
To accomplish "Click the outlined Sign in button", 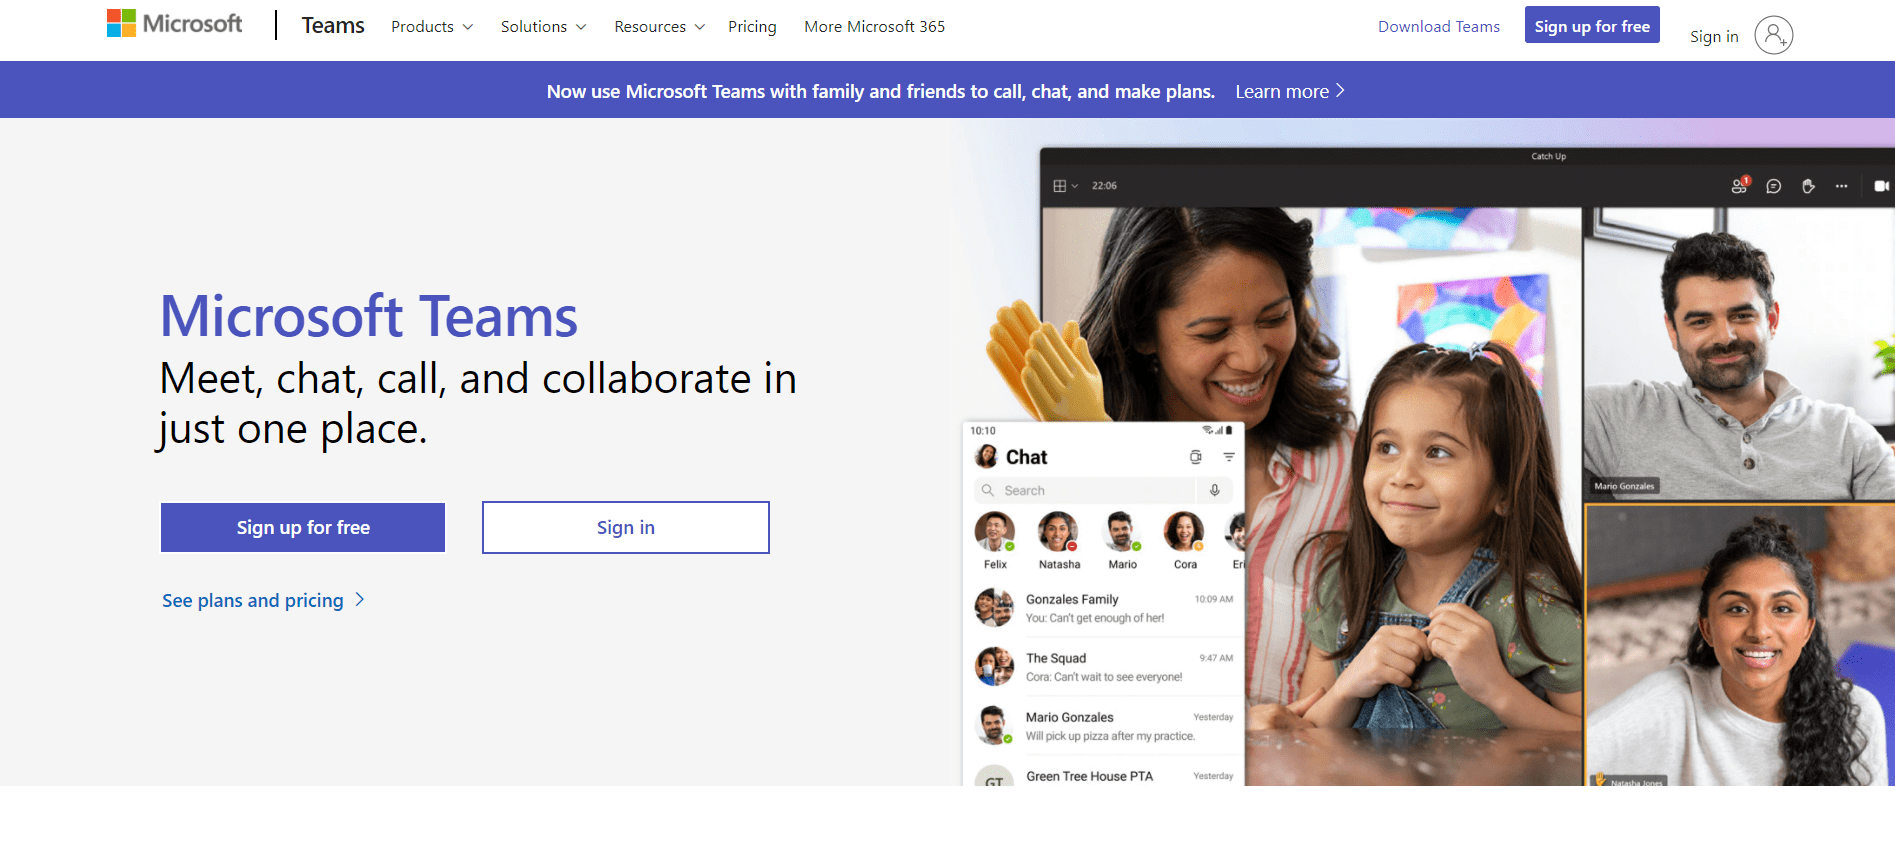I will pos(626,527).
